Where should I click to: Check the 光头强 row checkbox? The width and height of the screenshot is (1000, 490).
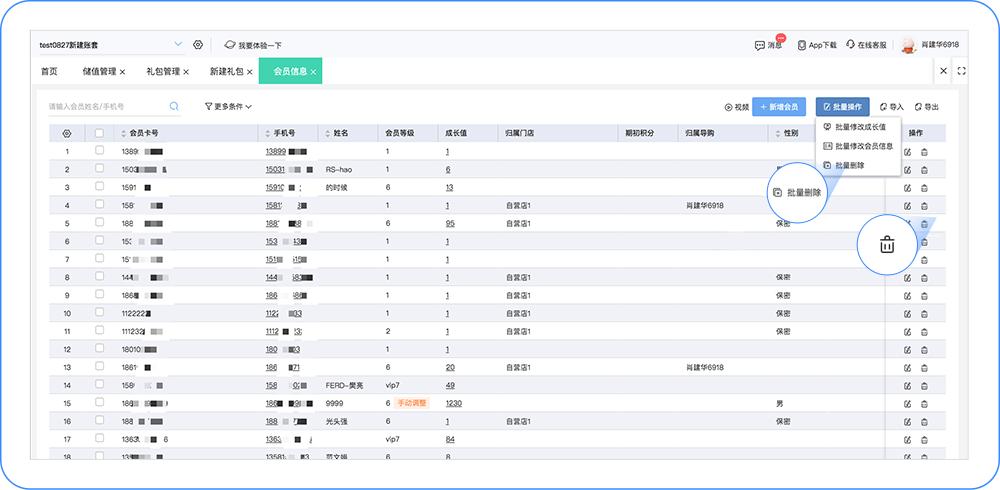tap(99, 420)
